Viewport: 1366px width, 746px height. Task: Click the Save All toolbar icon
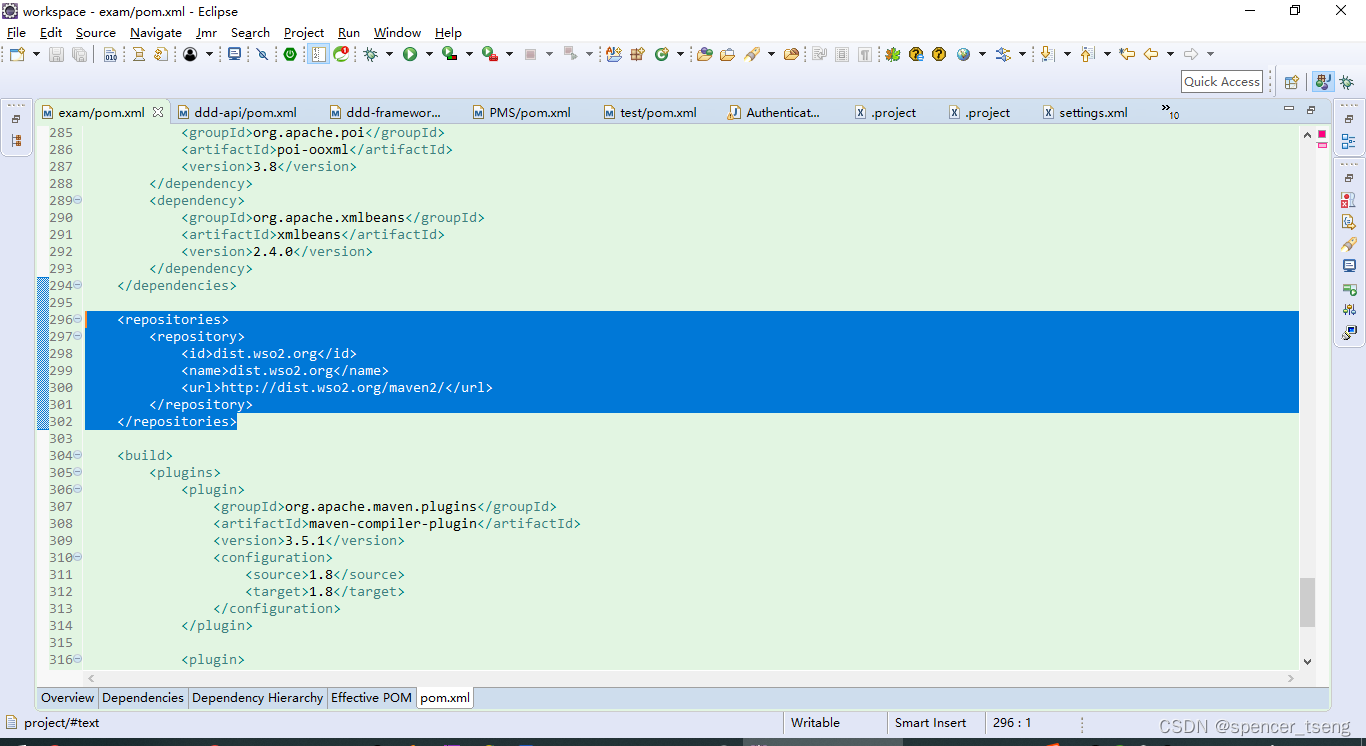click(x=78, y=54)
